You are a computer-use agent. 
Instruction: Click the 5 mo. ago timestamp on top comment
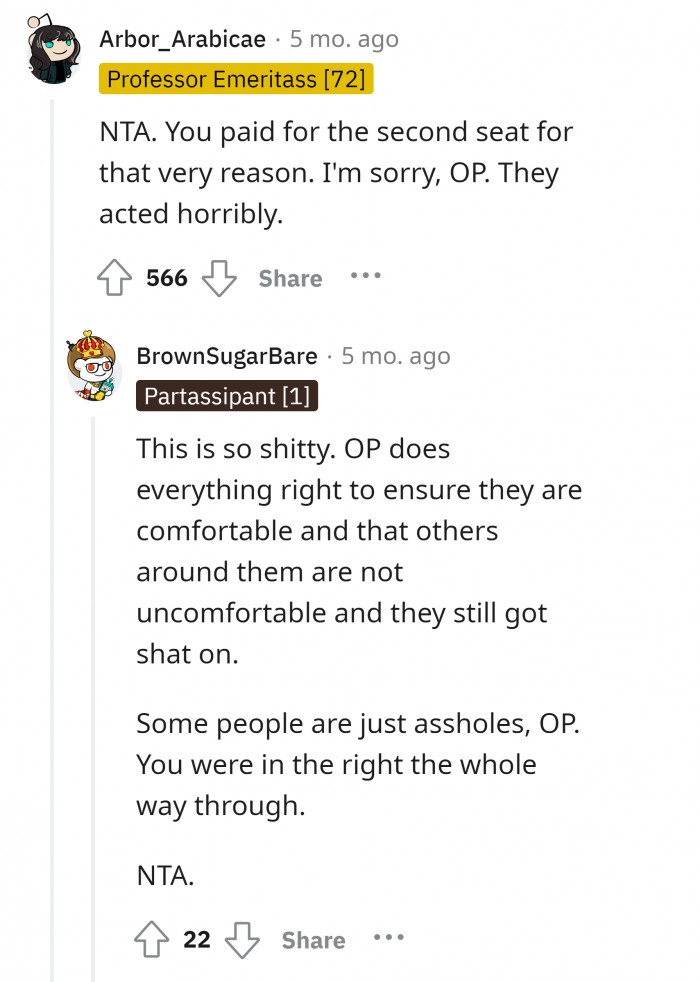[x=343, y=39]
